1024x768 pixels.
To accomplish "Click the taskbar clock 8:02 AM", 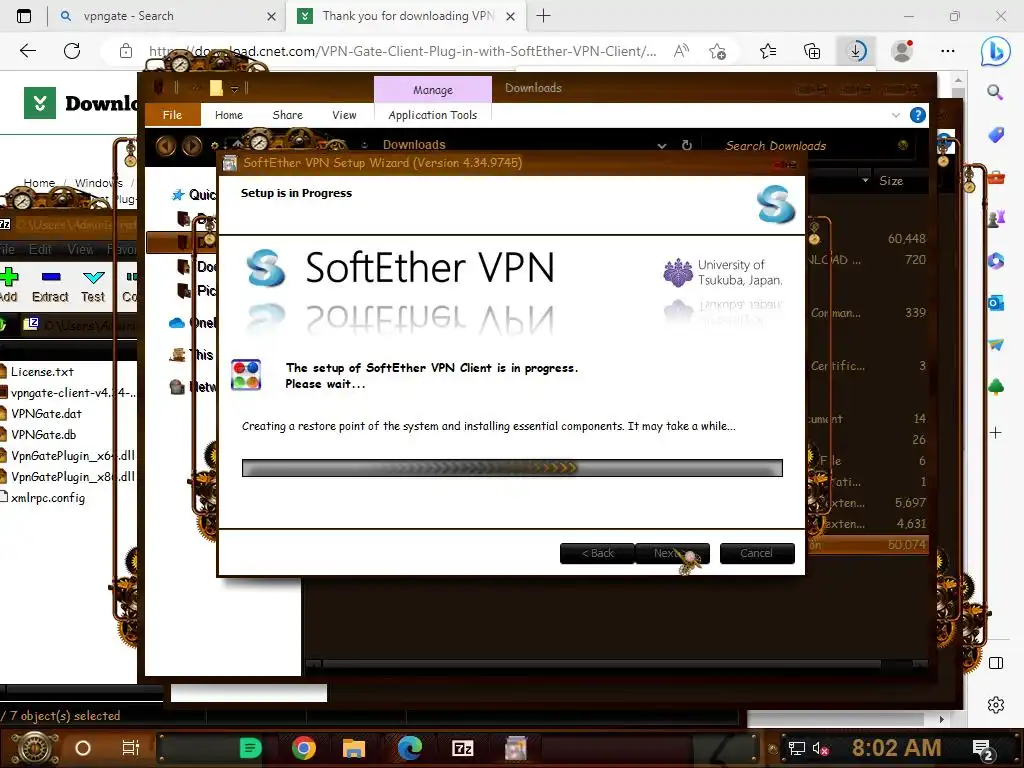I will click(x=896, y=748).
